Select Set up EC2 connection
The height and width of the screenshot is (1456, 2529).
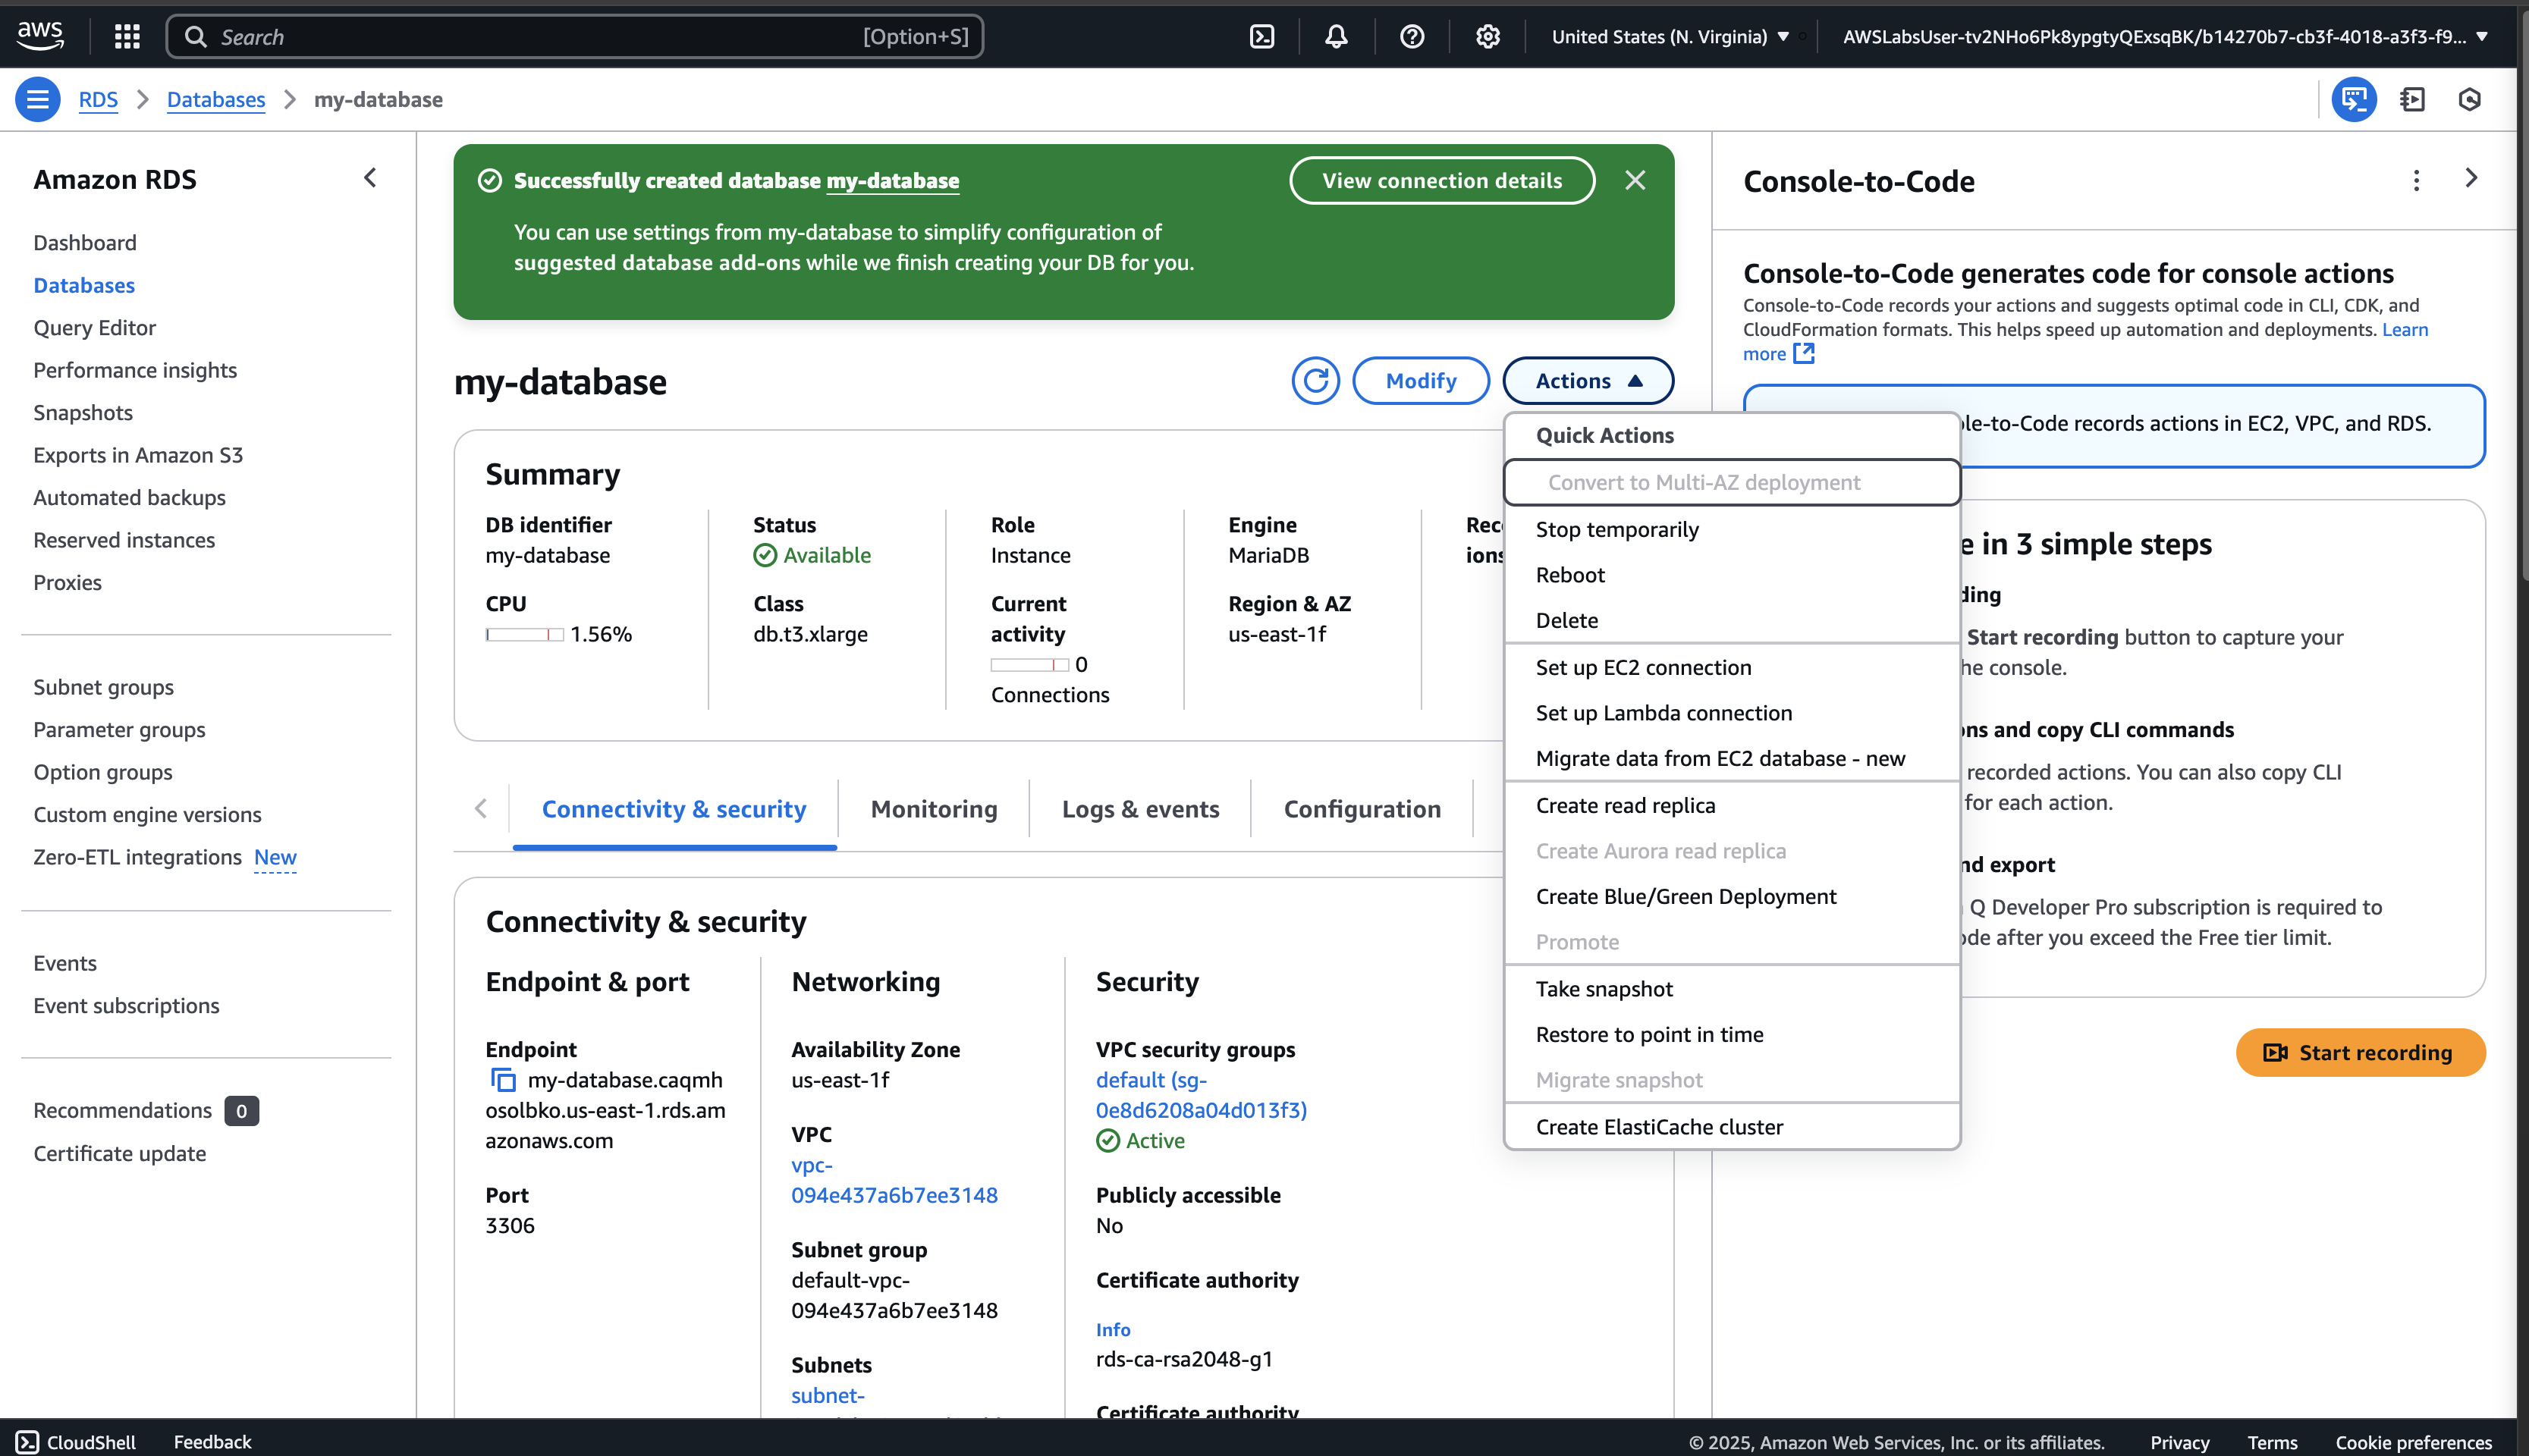1731,668
